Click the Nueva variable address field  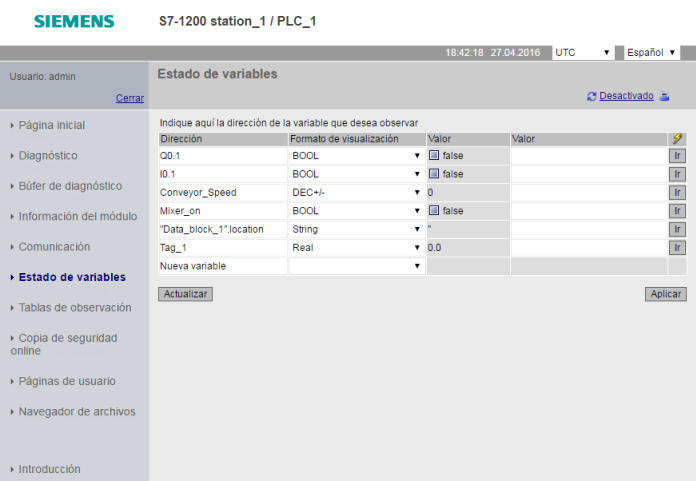(x=222, y=266)
